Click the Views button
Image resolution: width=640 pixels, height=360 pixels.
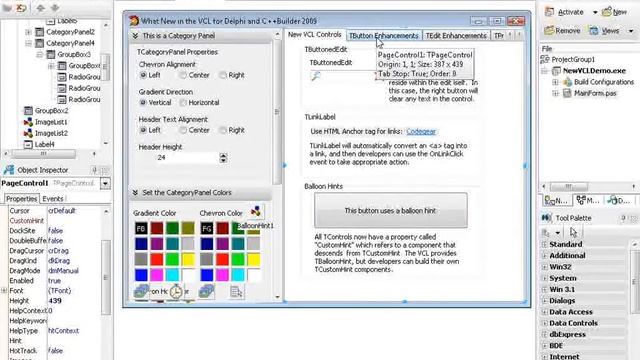coord(605,31)
